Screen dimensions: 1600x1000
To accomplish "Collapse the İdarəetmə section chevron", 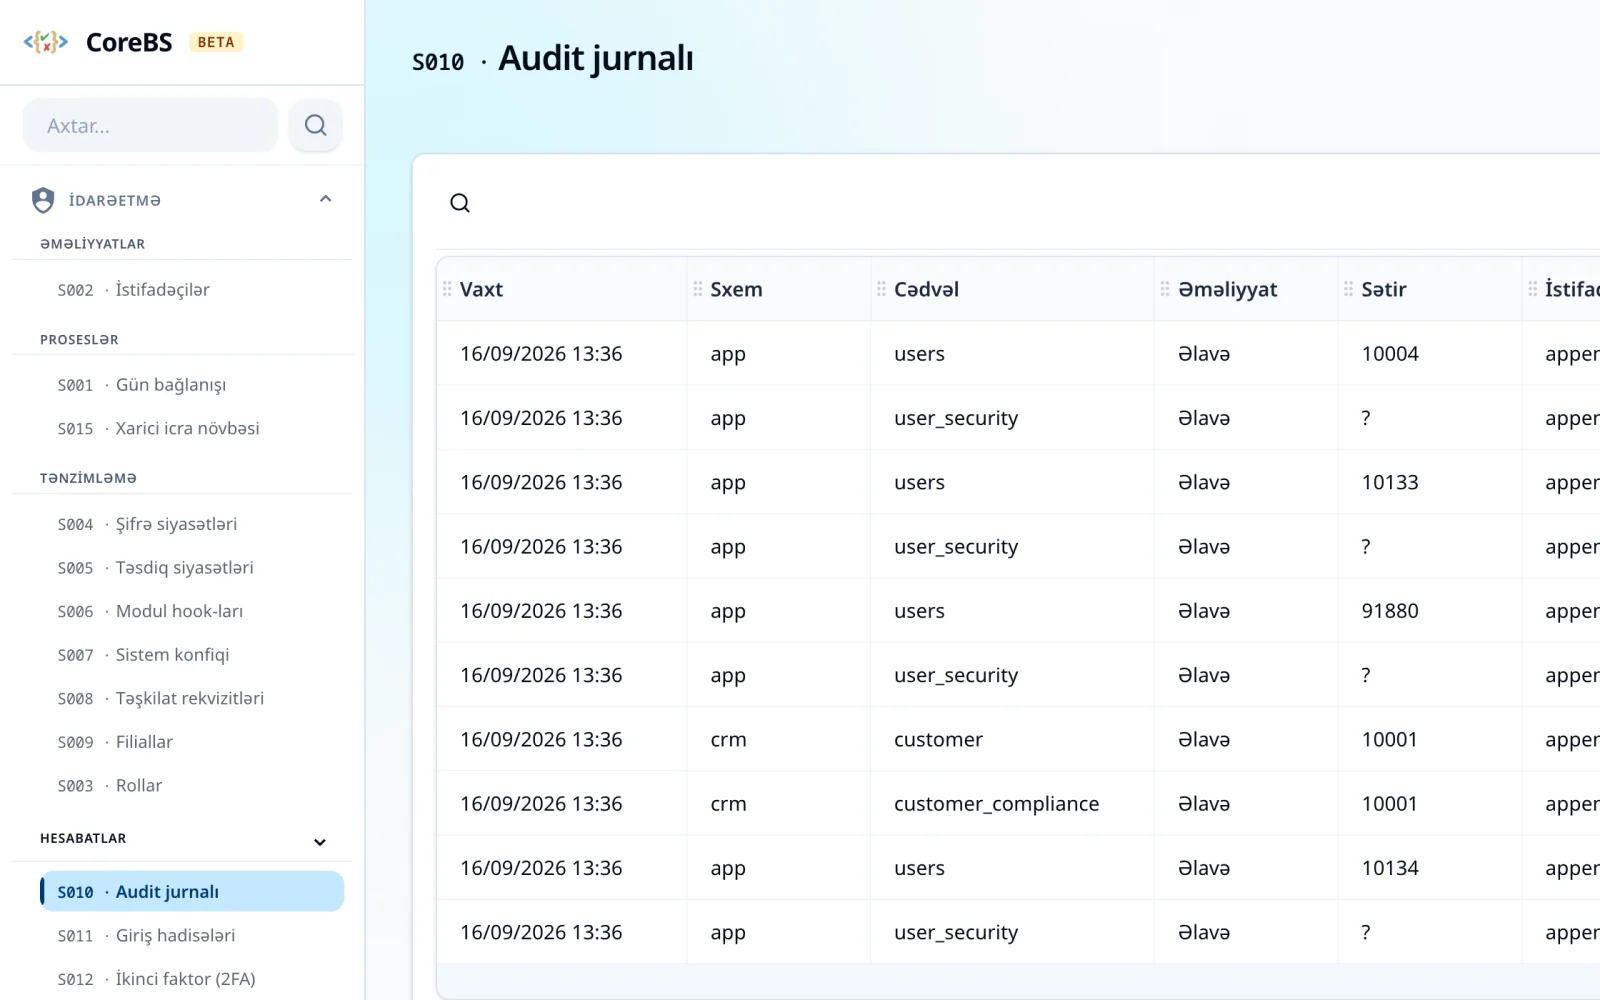I will (x=325, y=199).
